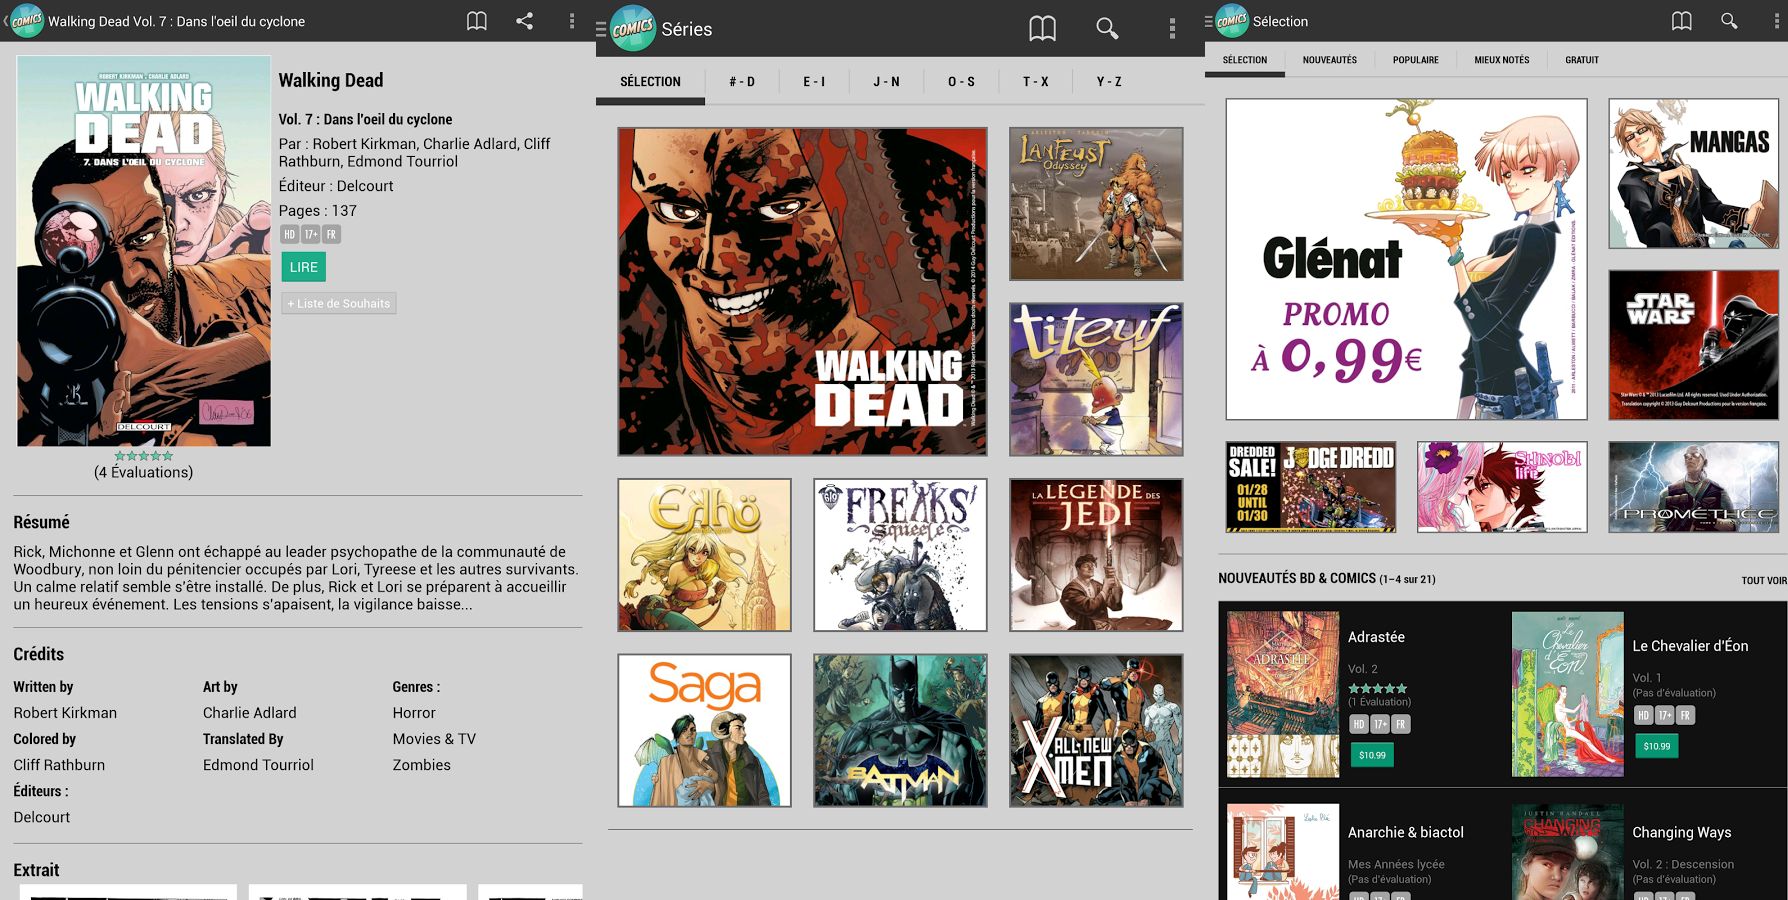Click writer name Robert Kirkman in credits
Screen dimensions: 1788x900
65,713
